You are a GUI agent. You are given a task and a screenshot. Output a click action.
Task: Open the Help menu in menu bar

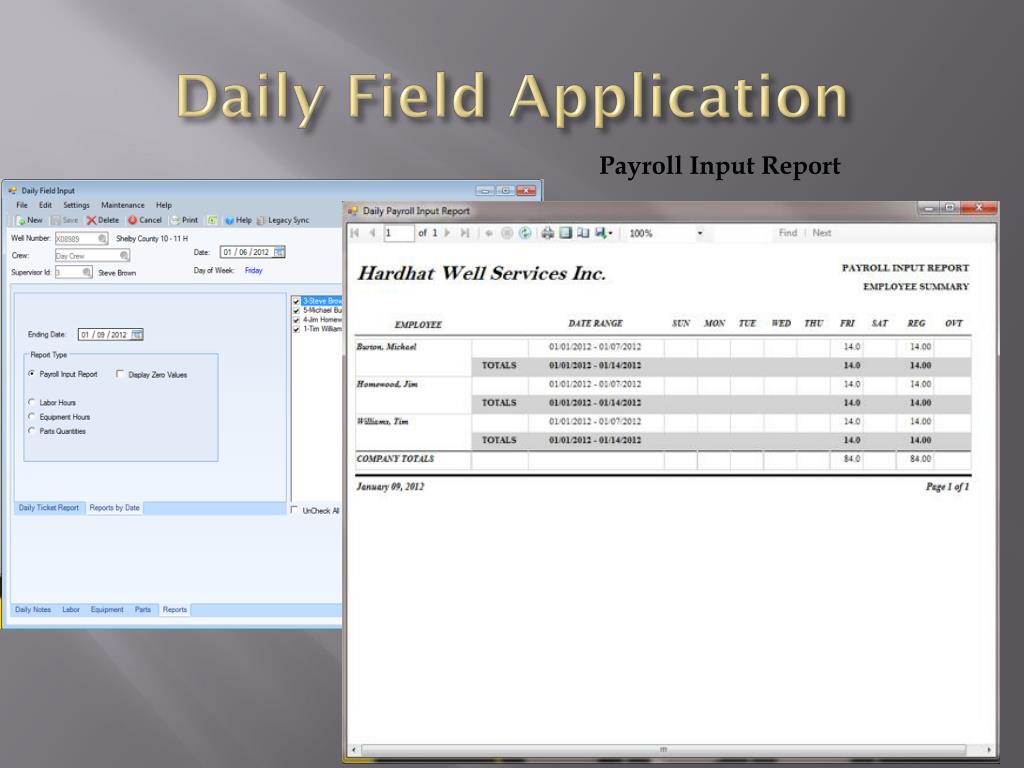click(x=164, y=205)
